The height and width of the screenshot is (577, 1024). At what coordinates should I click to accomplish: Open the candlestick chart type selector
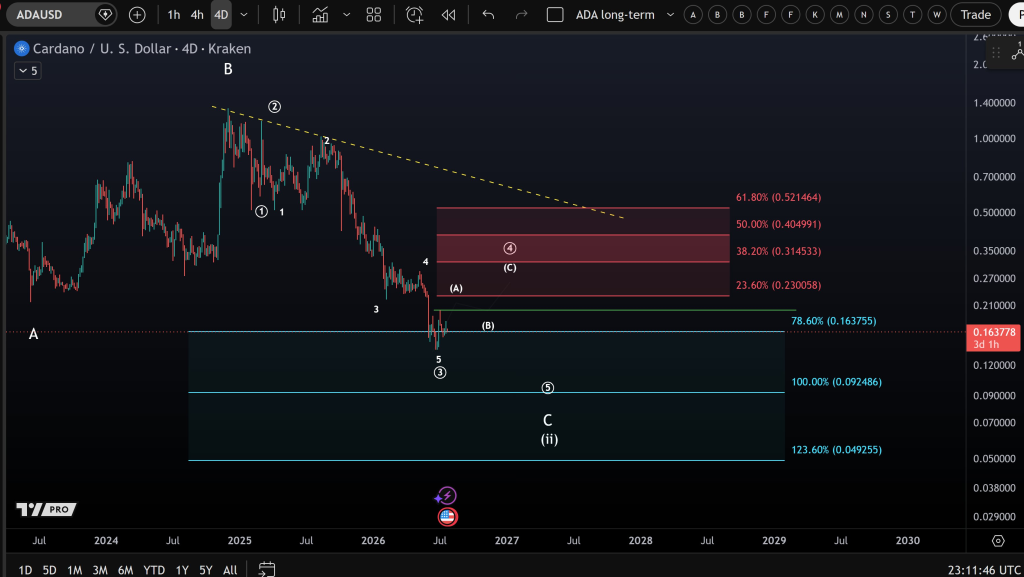[x=279, y=14]
